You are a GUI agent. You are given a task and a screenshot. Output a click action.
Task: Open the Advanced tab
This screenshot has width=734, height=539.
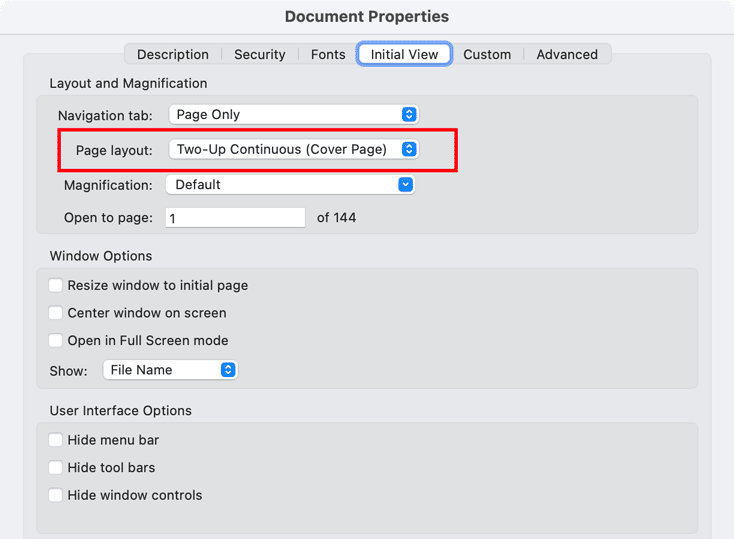click(x=567, y=54)
